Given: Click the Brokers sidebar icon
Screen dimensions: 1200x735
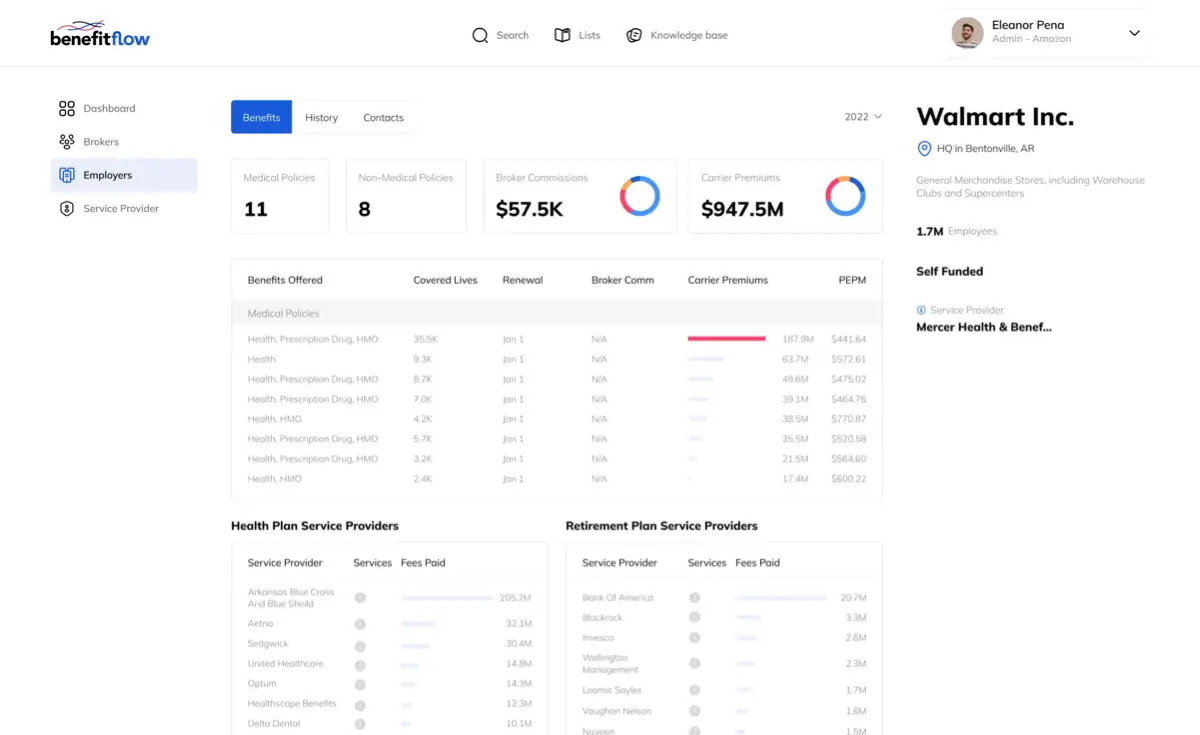Looking at the screenshot, I should (x=67, y=142).
